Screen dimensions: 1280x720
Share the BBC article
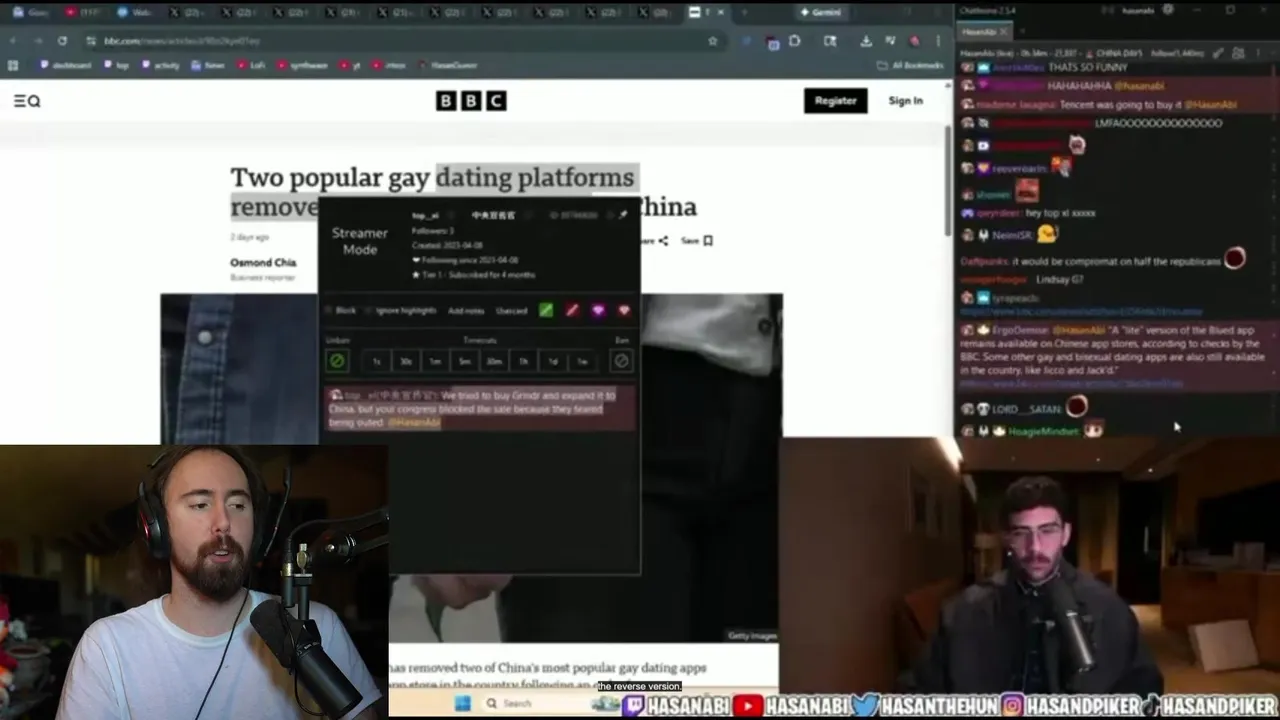click(656, 240)
